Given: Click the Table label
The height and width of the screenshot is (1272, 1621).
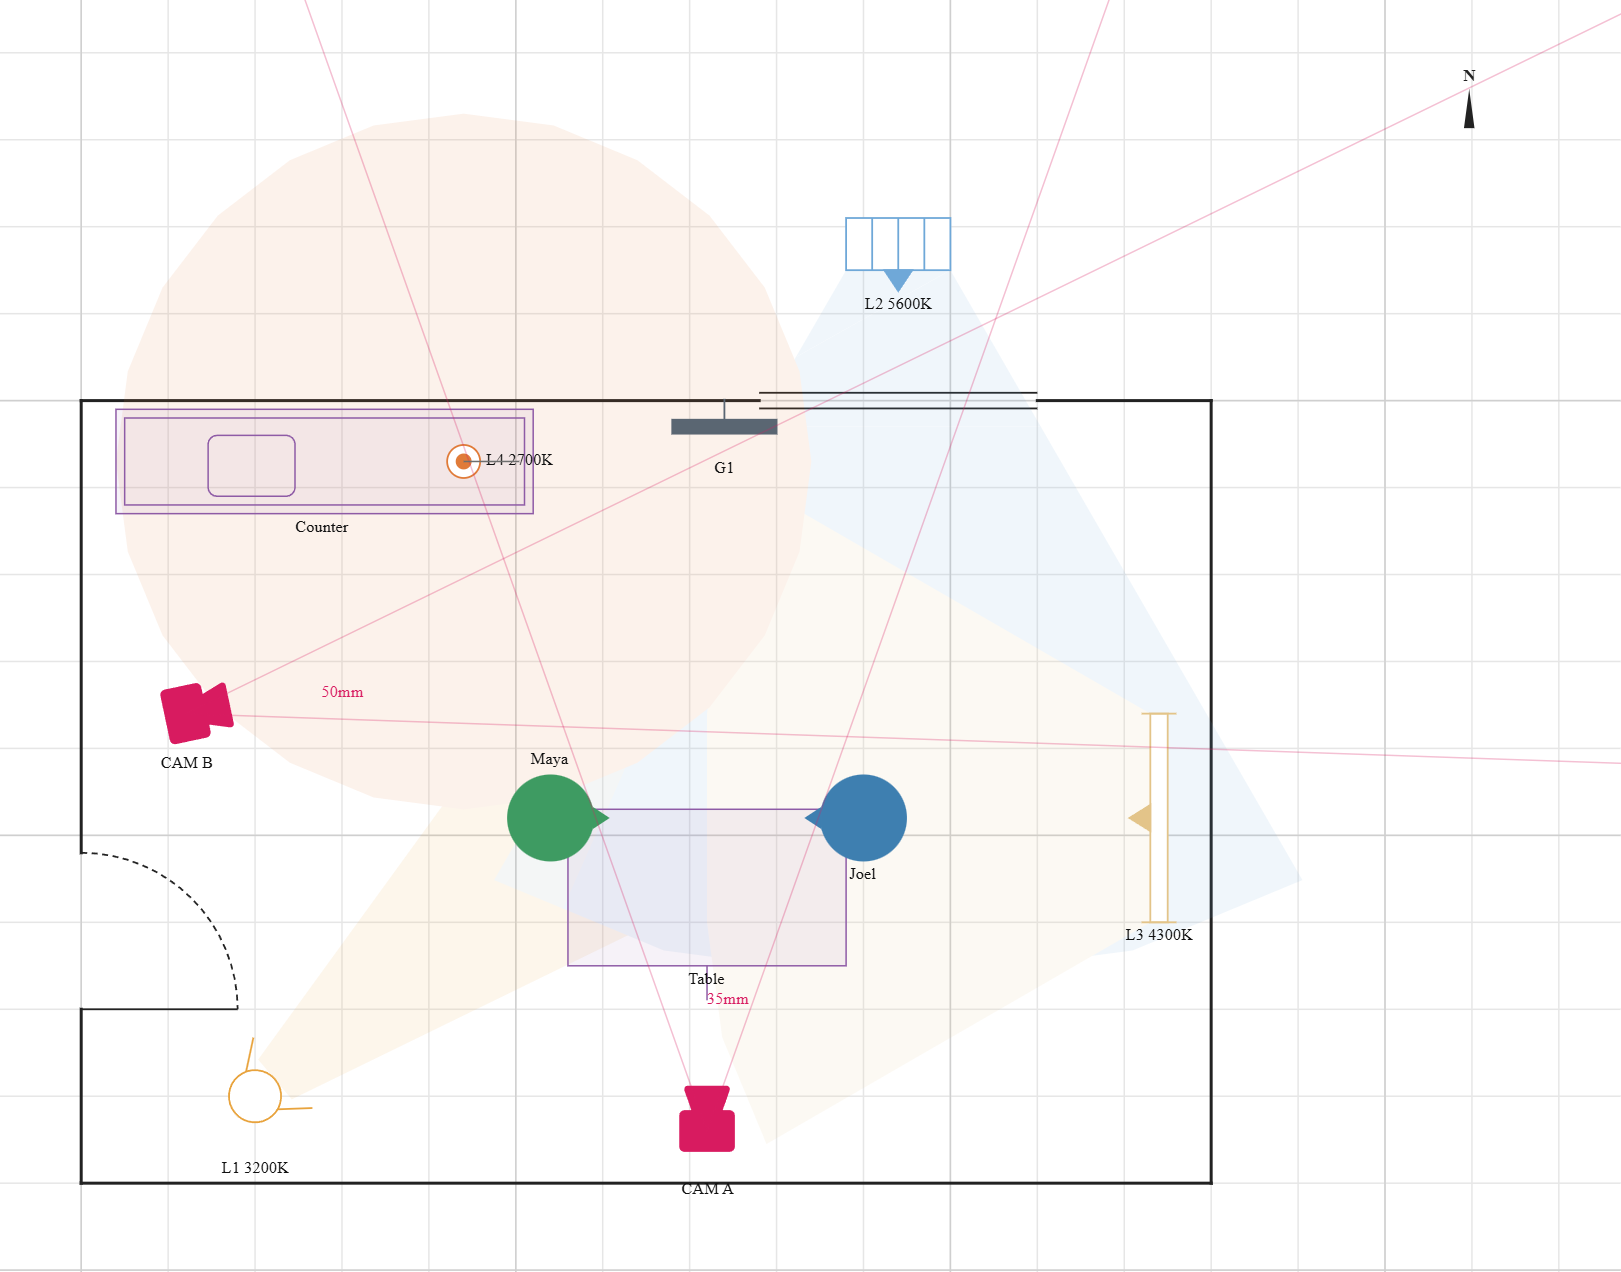Looking at the screenshot, I should [x=706, y=979].
